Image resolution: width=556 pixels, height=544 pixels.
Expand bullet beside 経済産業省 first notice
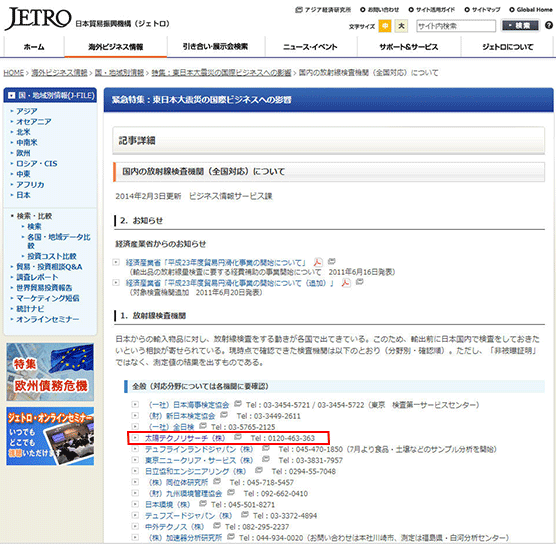tap(116, 262)
